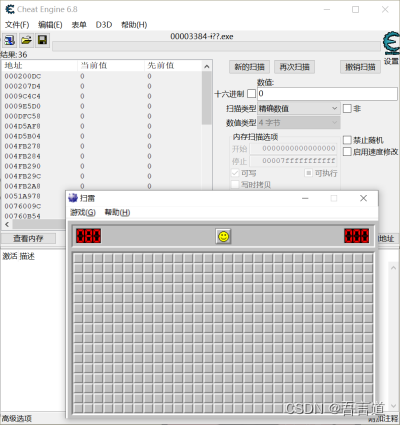Image resolution: width=401 pixels, height=426 pixels.
Task: Click the address list scroll-up arrow
Action: pyautogui.click(x=207, y=66)
